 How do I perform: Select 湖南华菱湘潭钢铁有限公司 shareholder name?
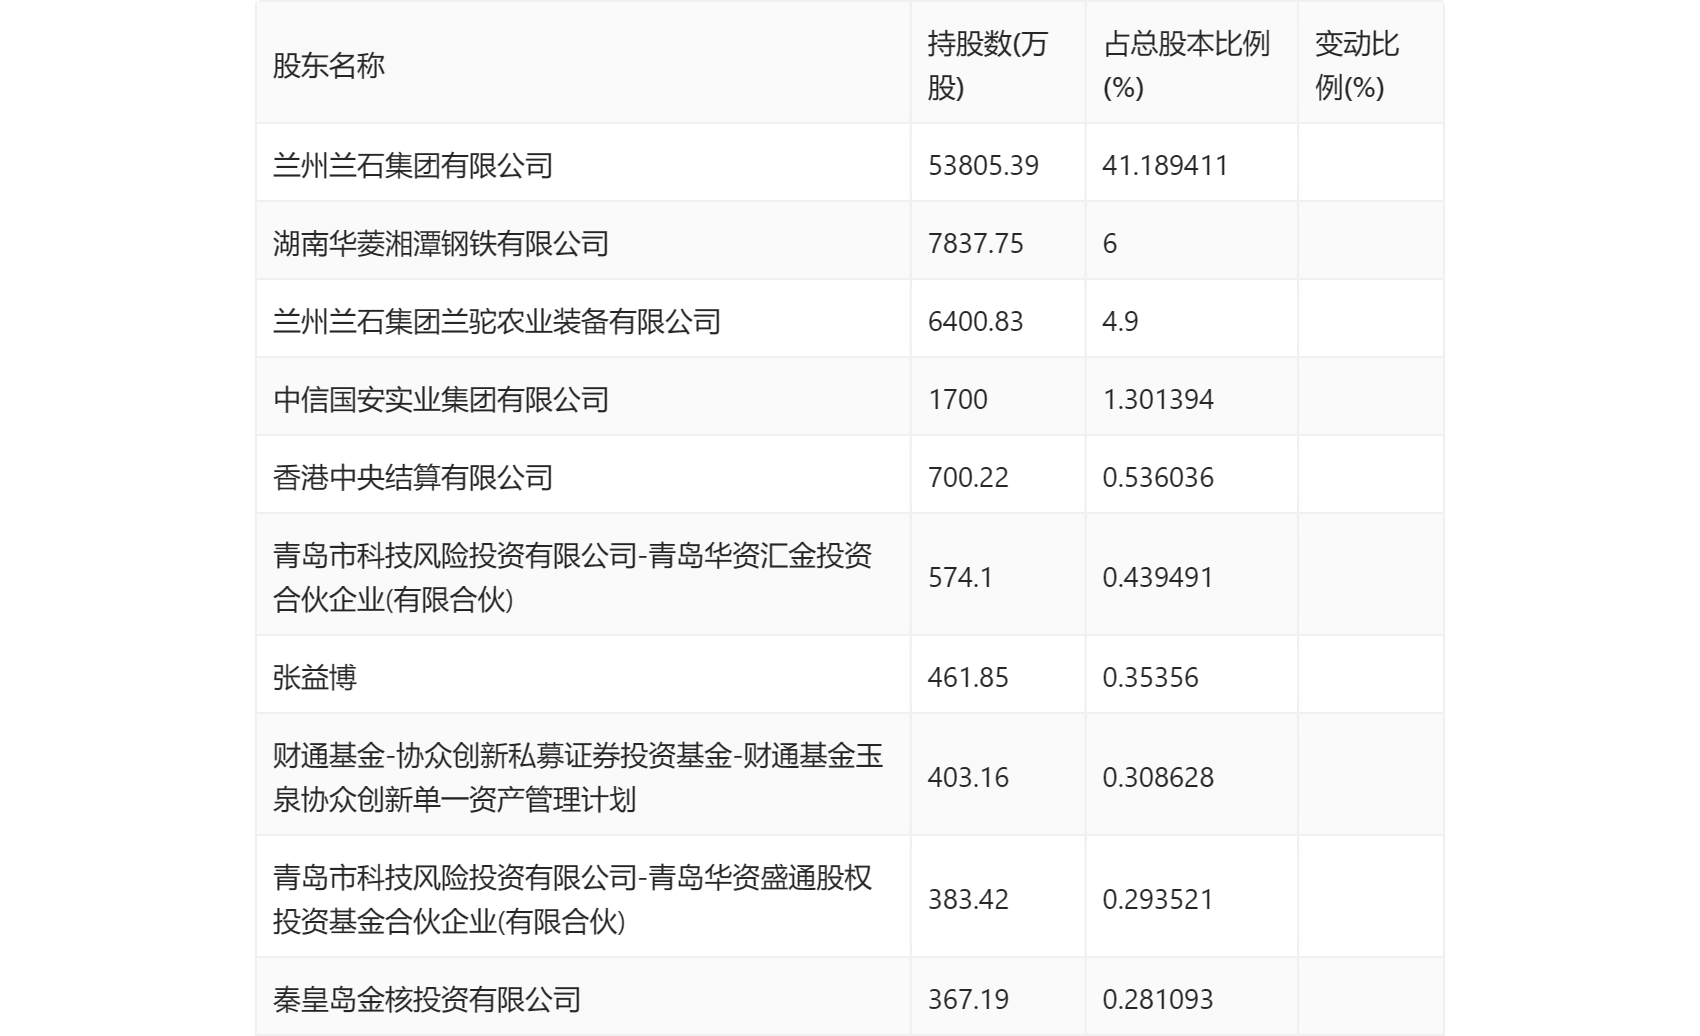[441, 243]
